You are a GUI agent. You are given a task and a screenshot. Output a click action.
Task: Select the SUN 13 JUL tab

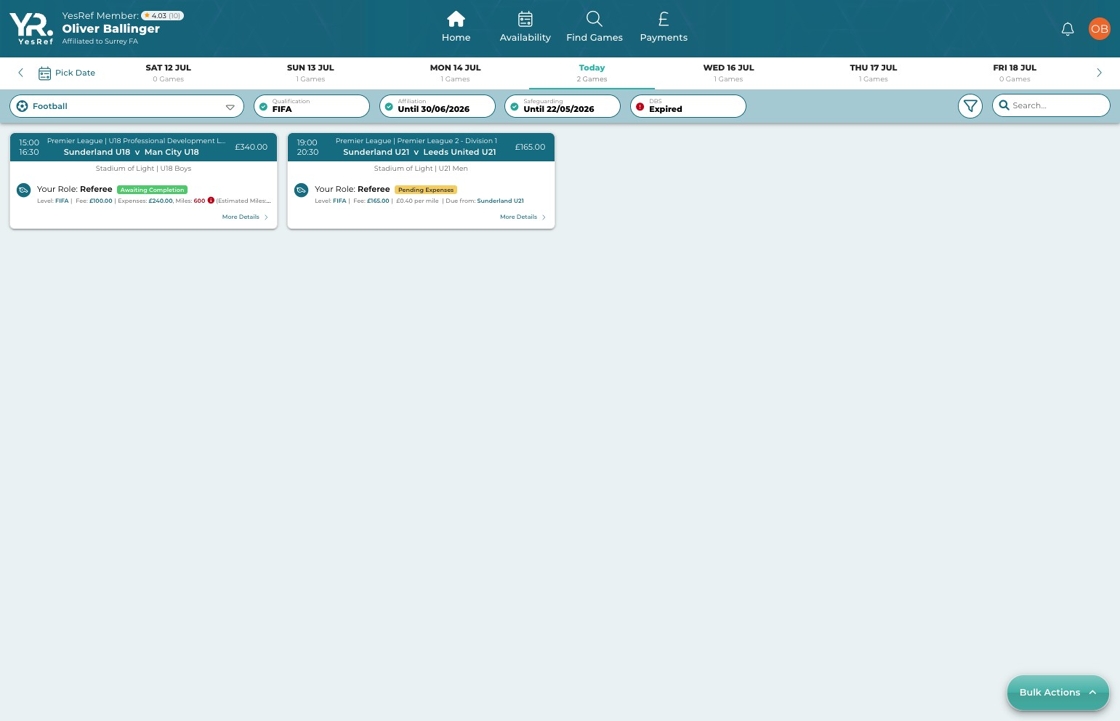311,72
